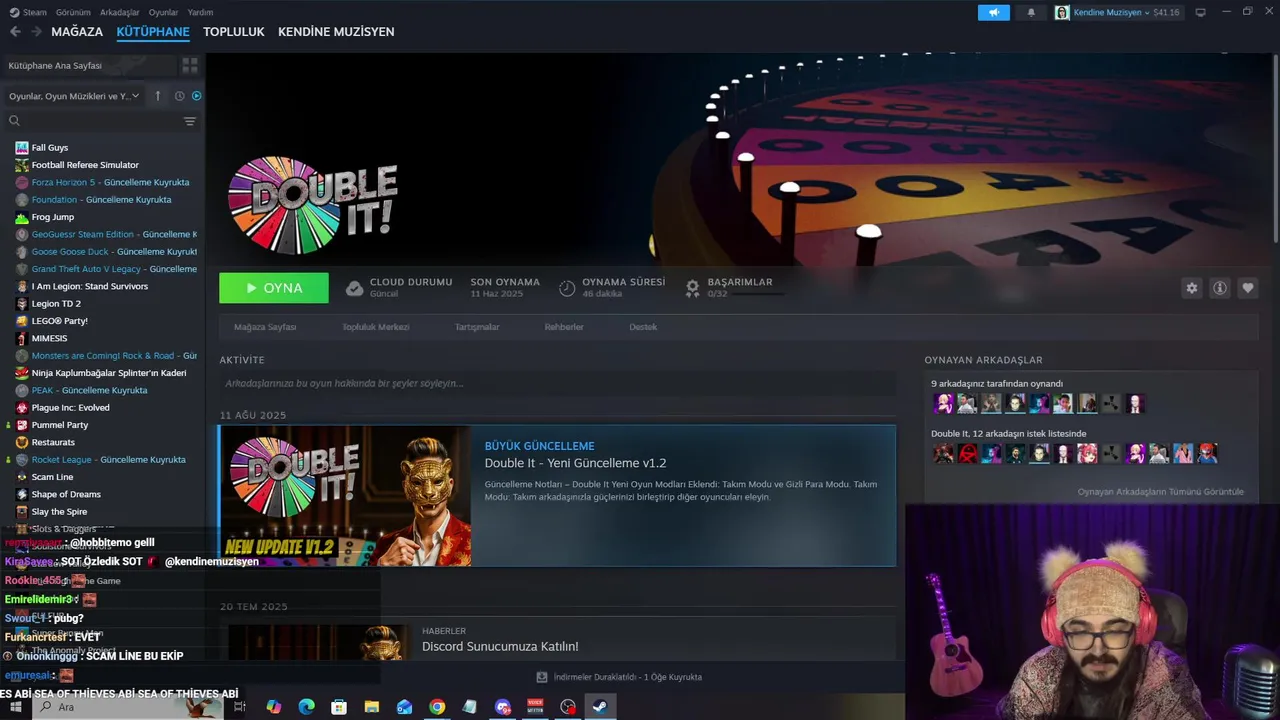Open advanced library filter options icon

click(x=189, y=121)
